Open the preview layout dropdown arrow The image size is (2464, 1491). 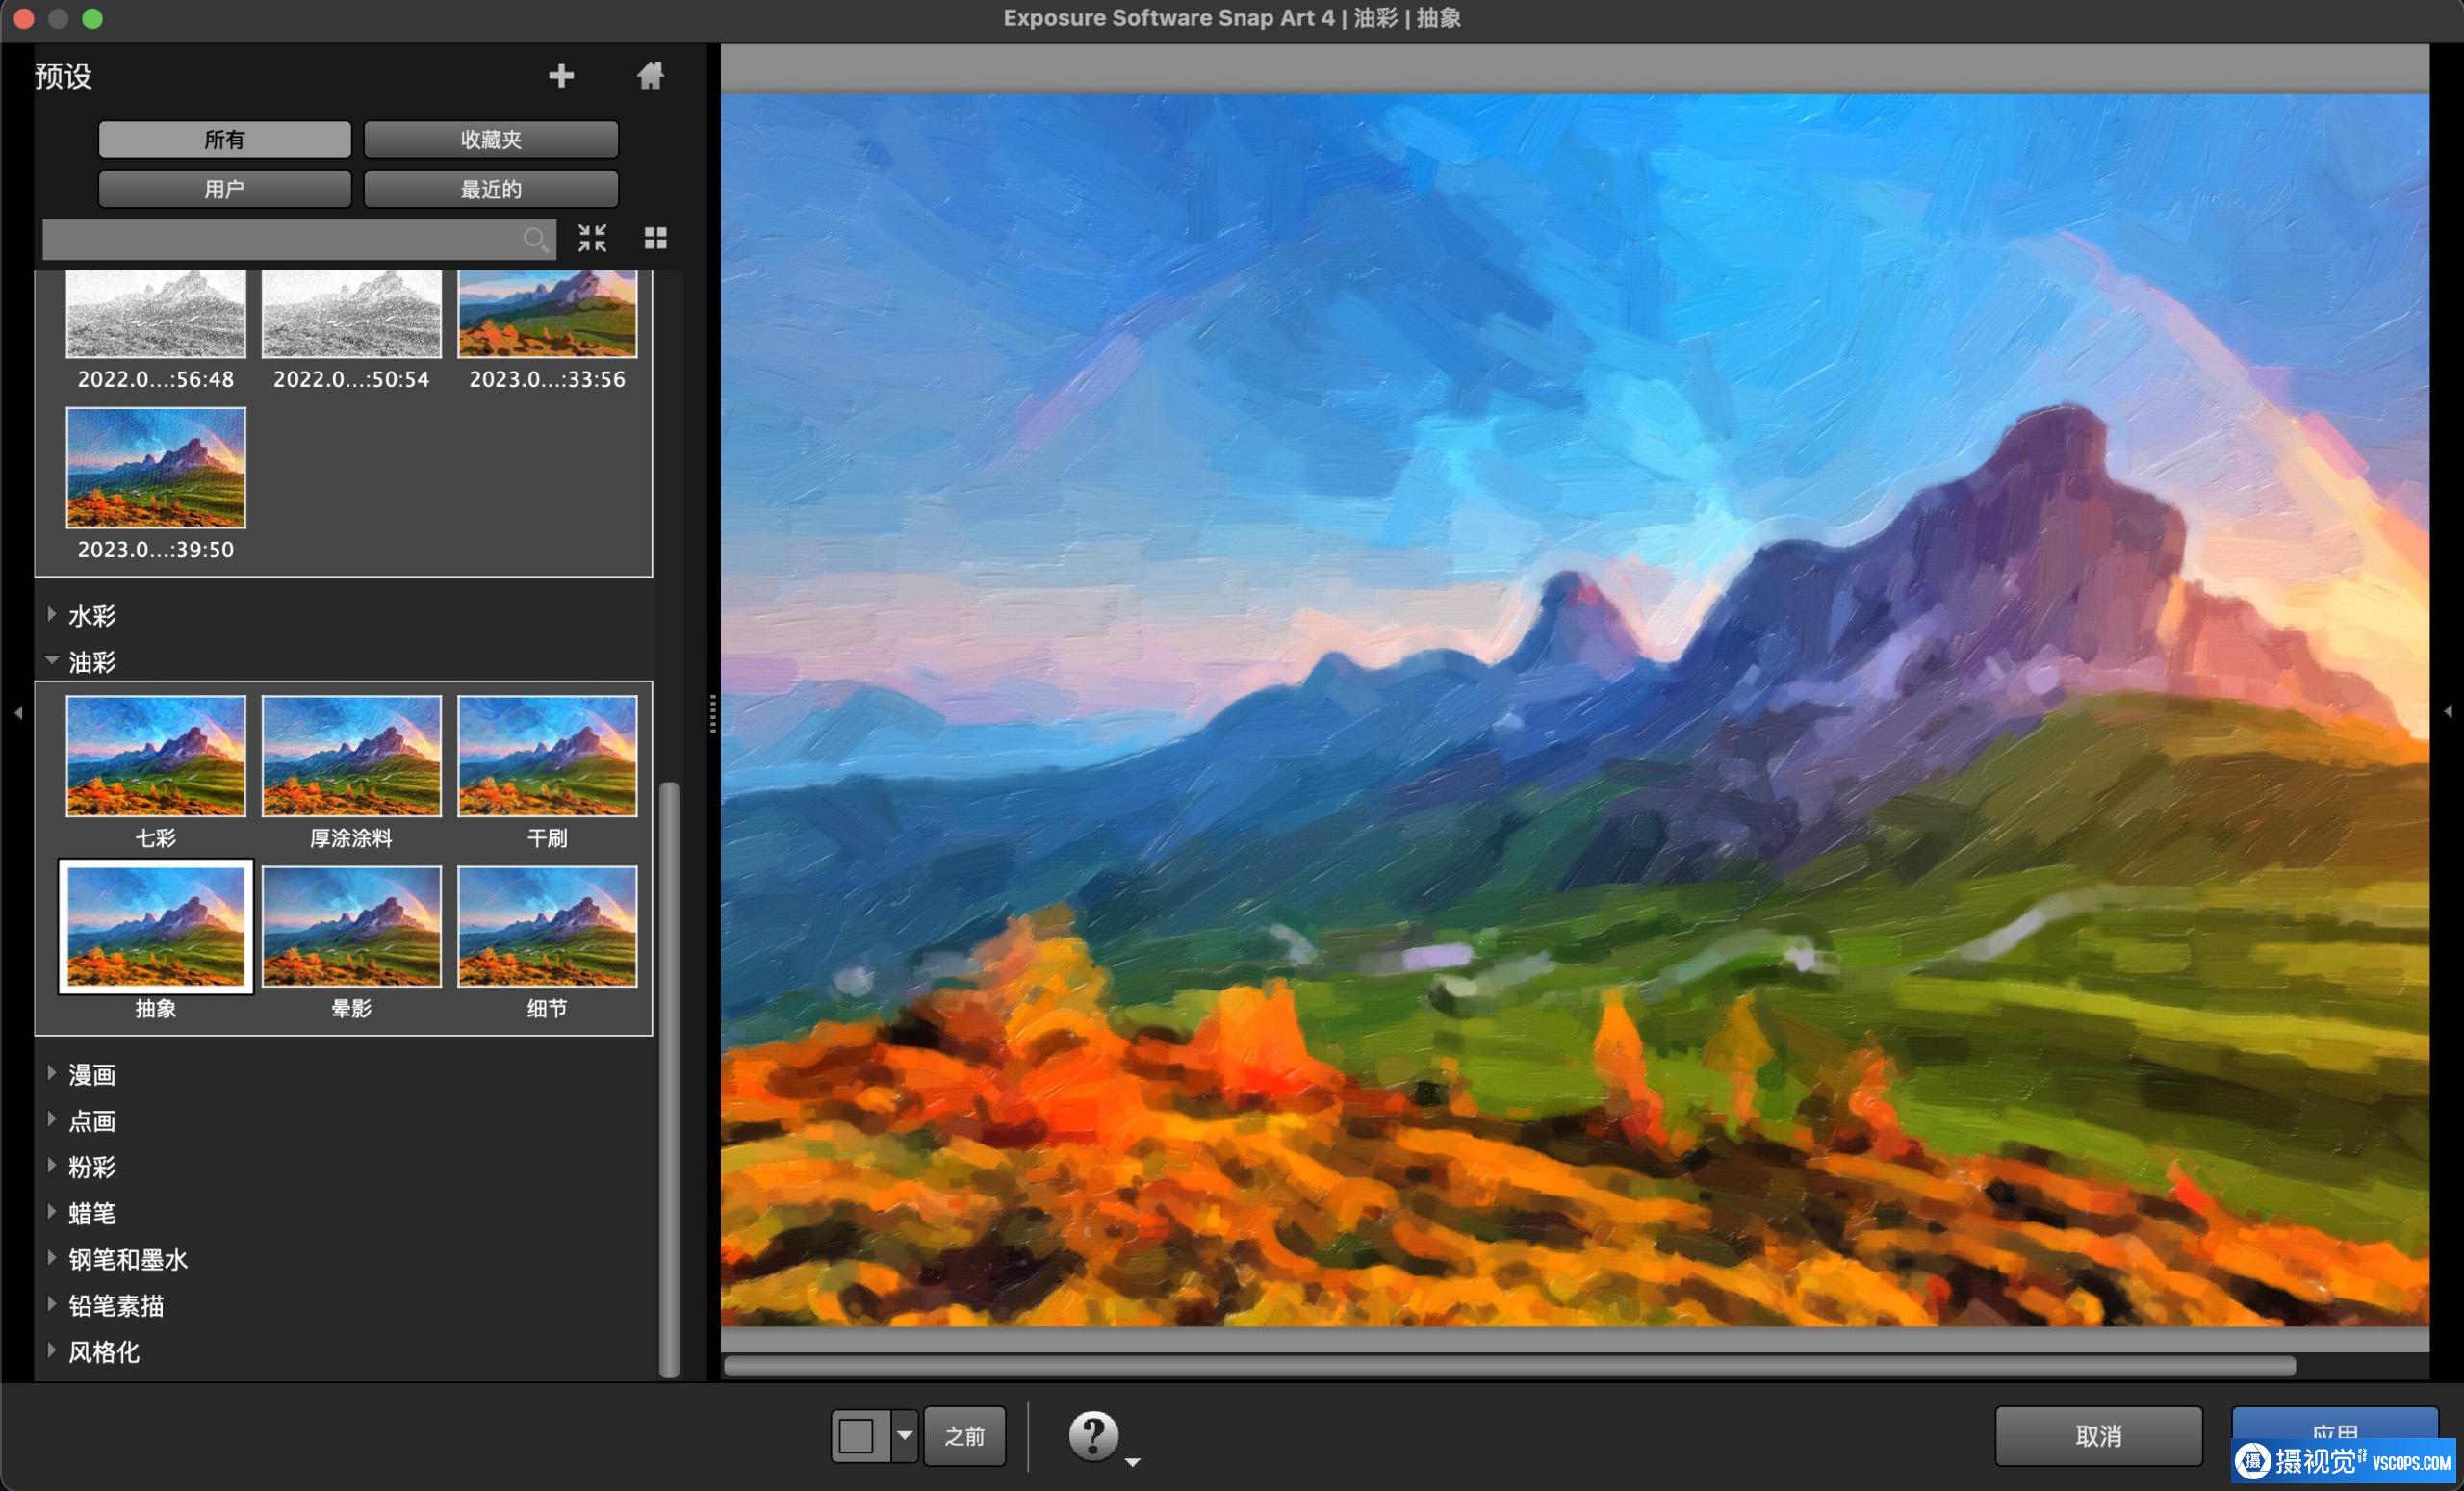904,1436
